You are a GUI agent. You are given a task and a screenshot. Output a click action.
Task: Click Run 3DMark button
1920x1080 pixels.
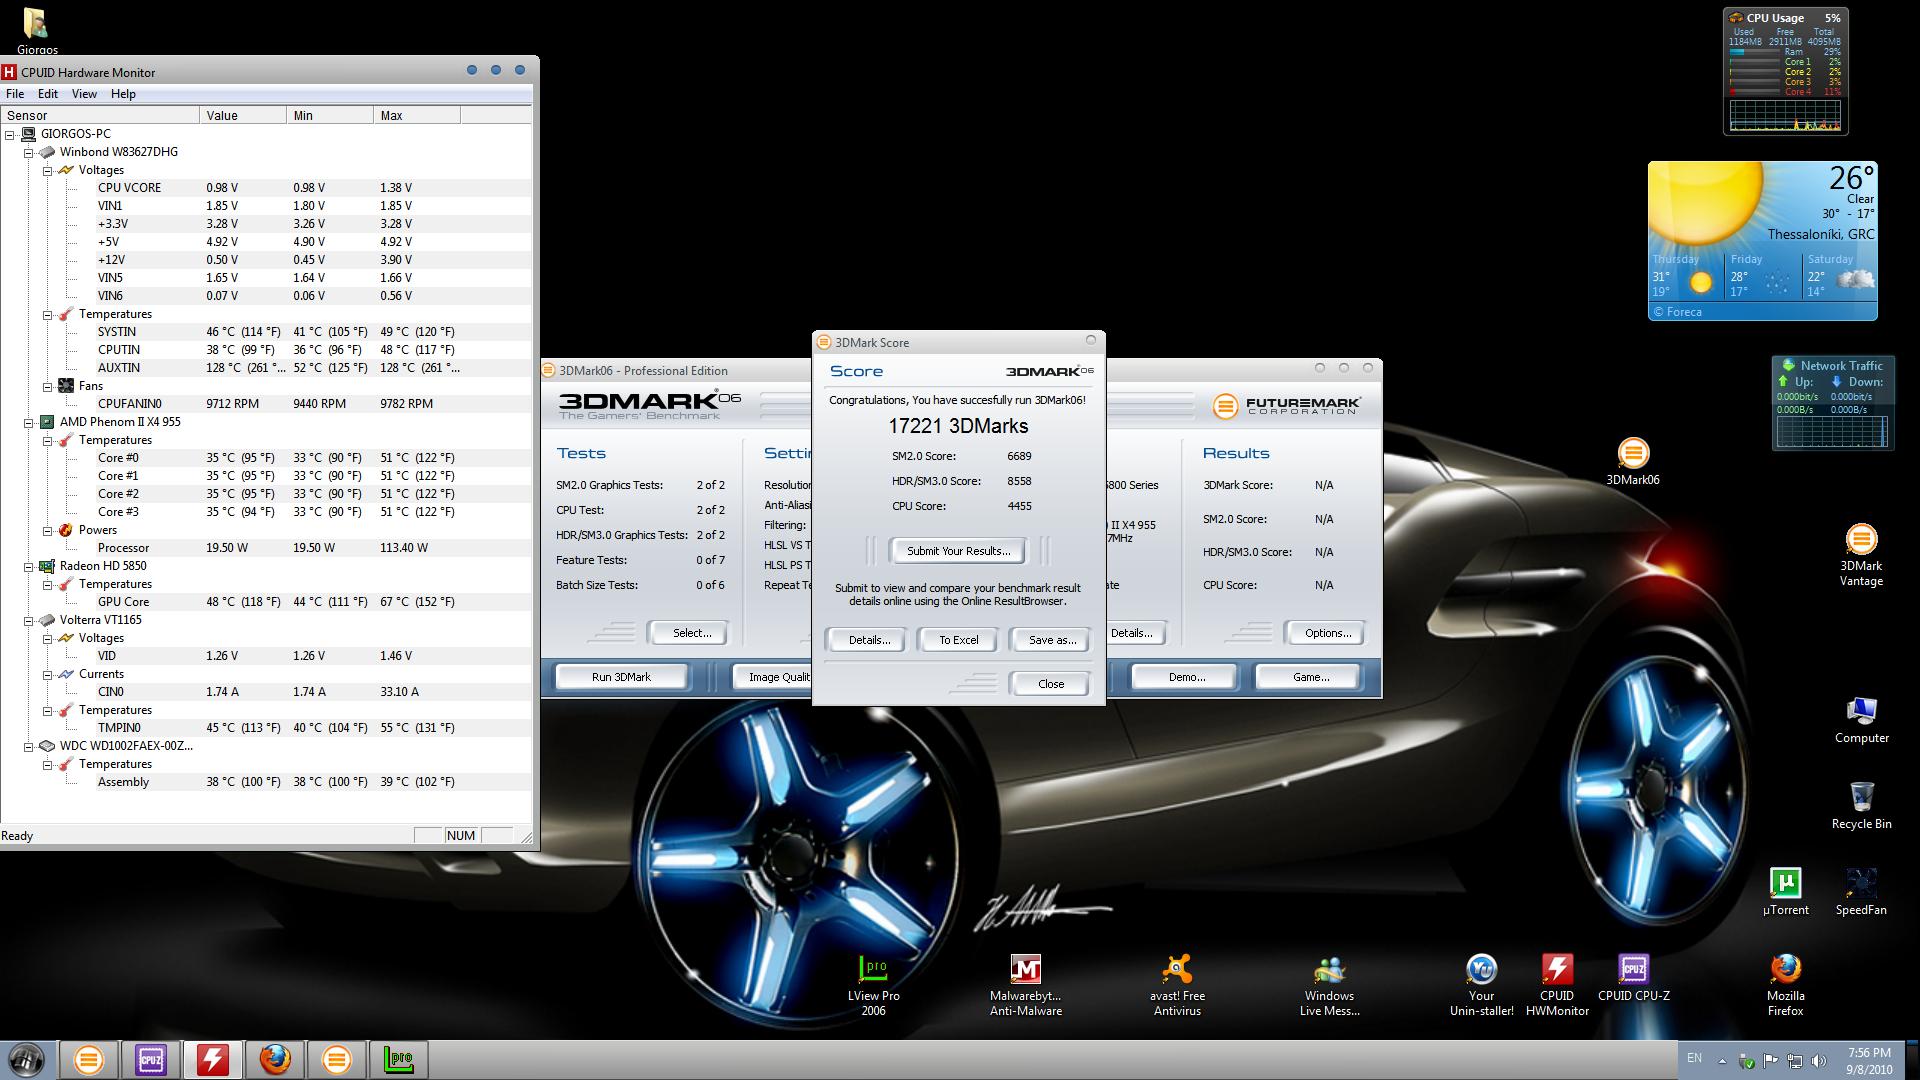[x=621, y=677]
